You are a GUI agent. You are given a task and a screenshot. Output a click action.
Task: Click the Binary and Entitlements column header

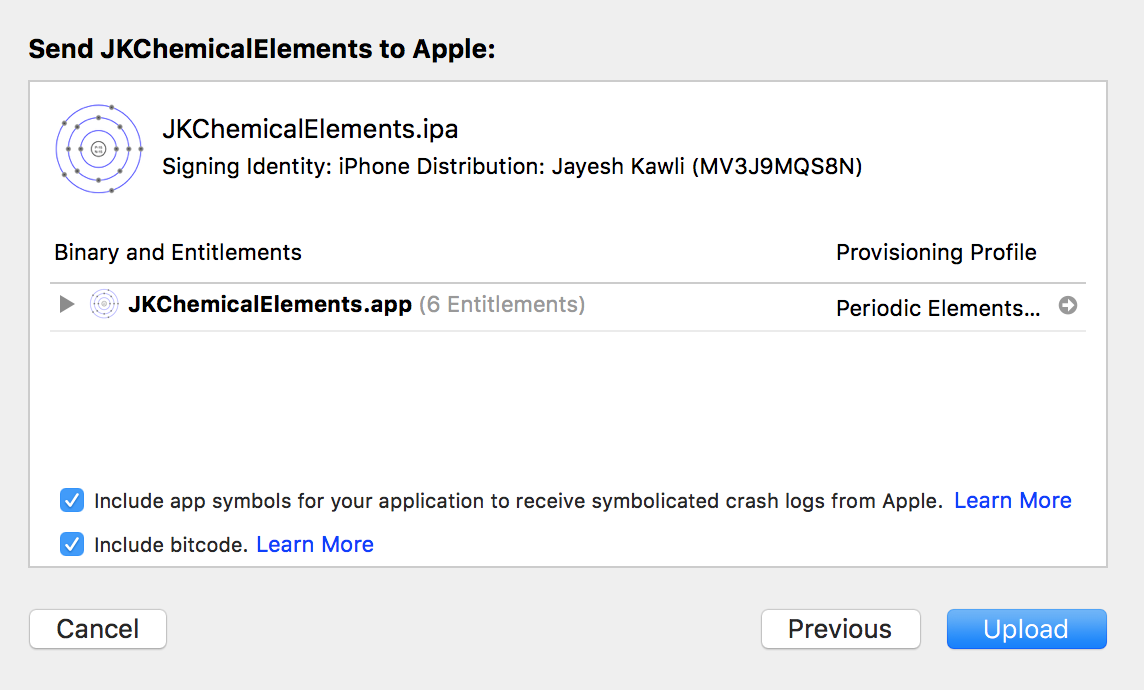point(178,252)
